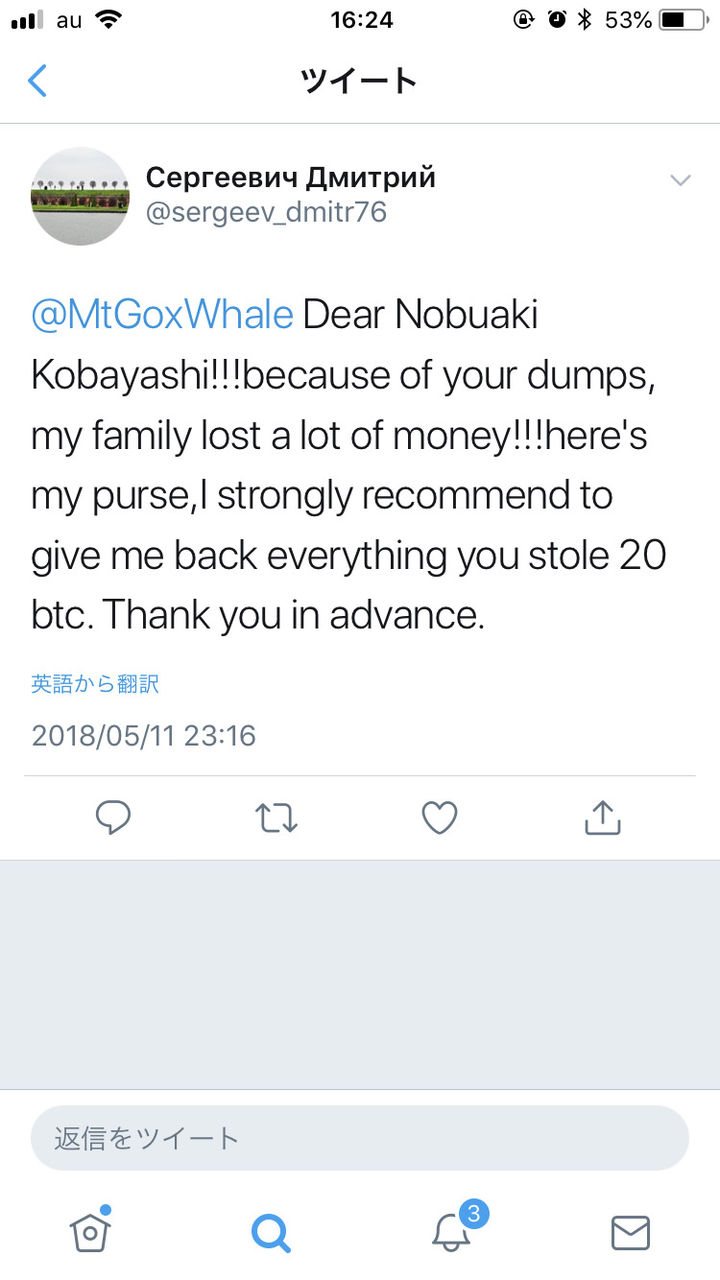Share the tweet via upload icon

click(602, 818)
